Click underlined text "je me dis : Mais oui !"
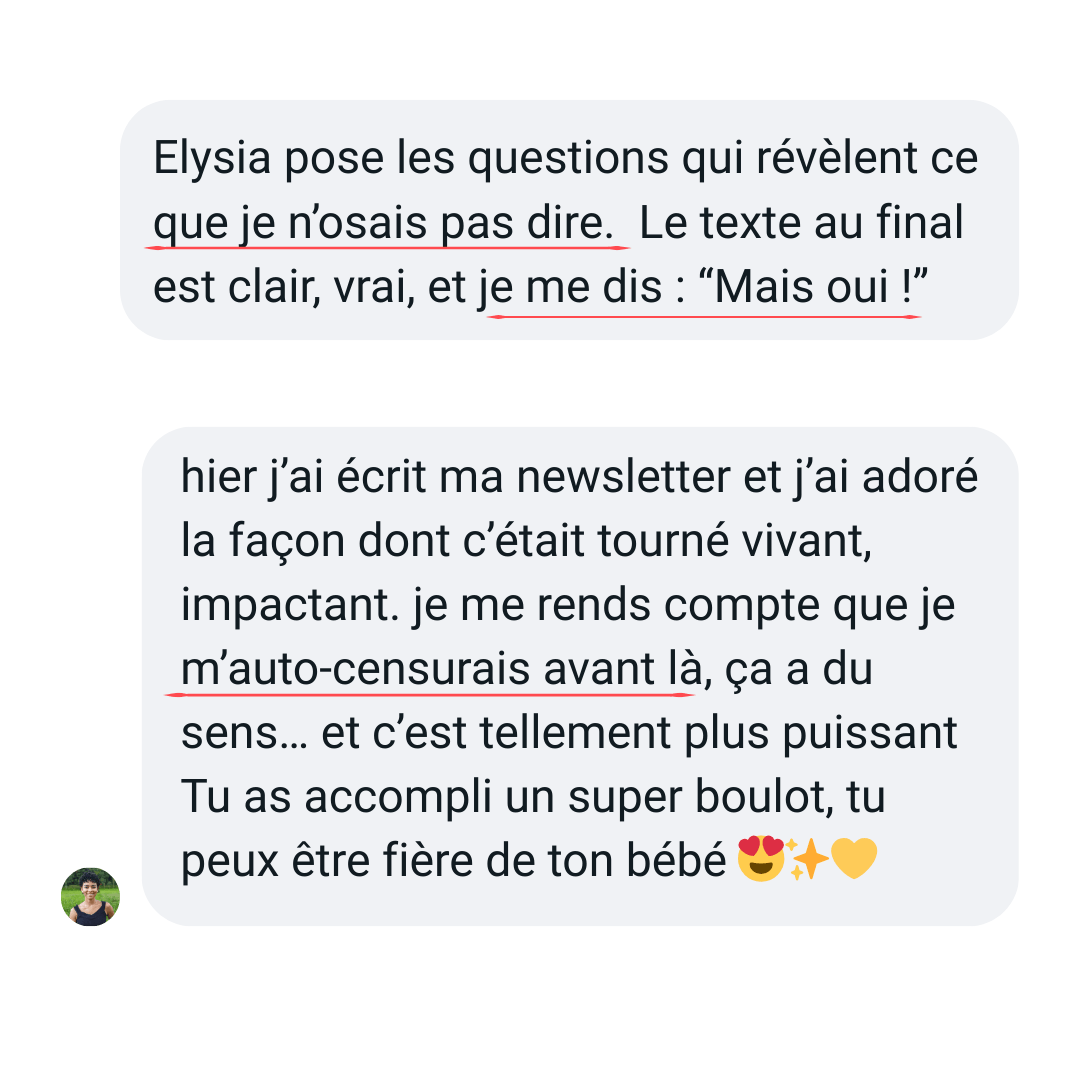 pos(703,287)
